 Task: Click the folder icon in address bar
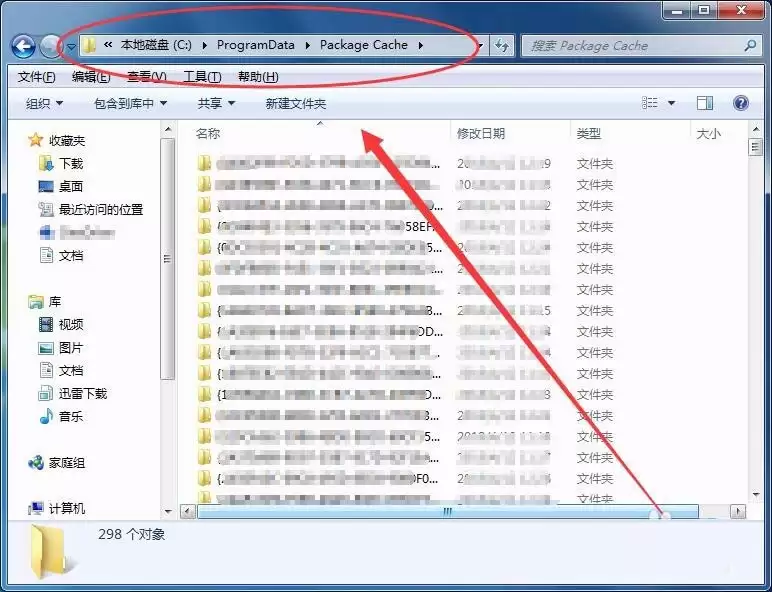click(x=89, y=45)
